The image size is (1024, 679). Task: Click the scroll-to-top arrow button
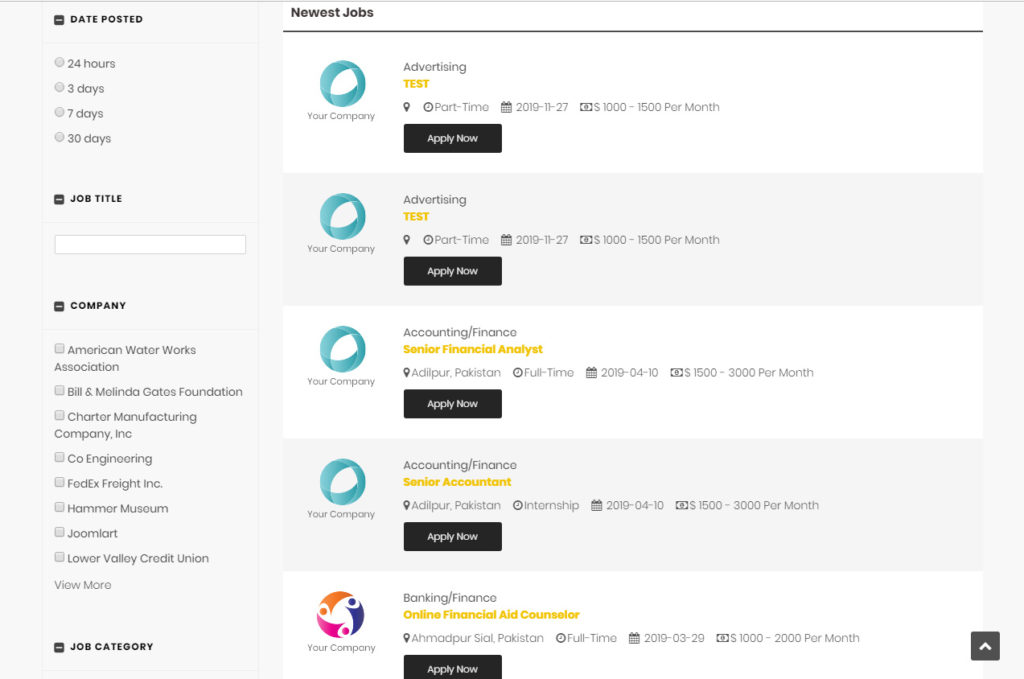[x=985, y=646]
